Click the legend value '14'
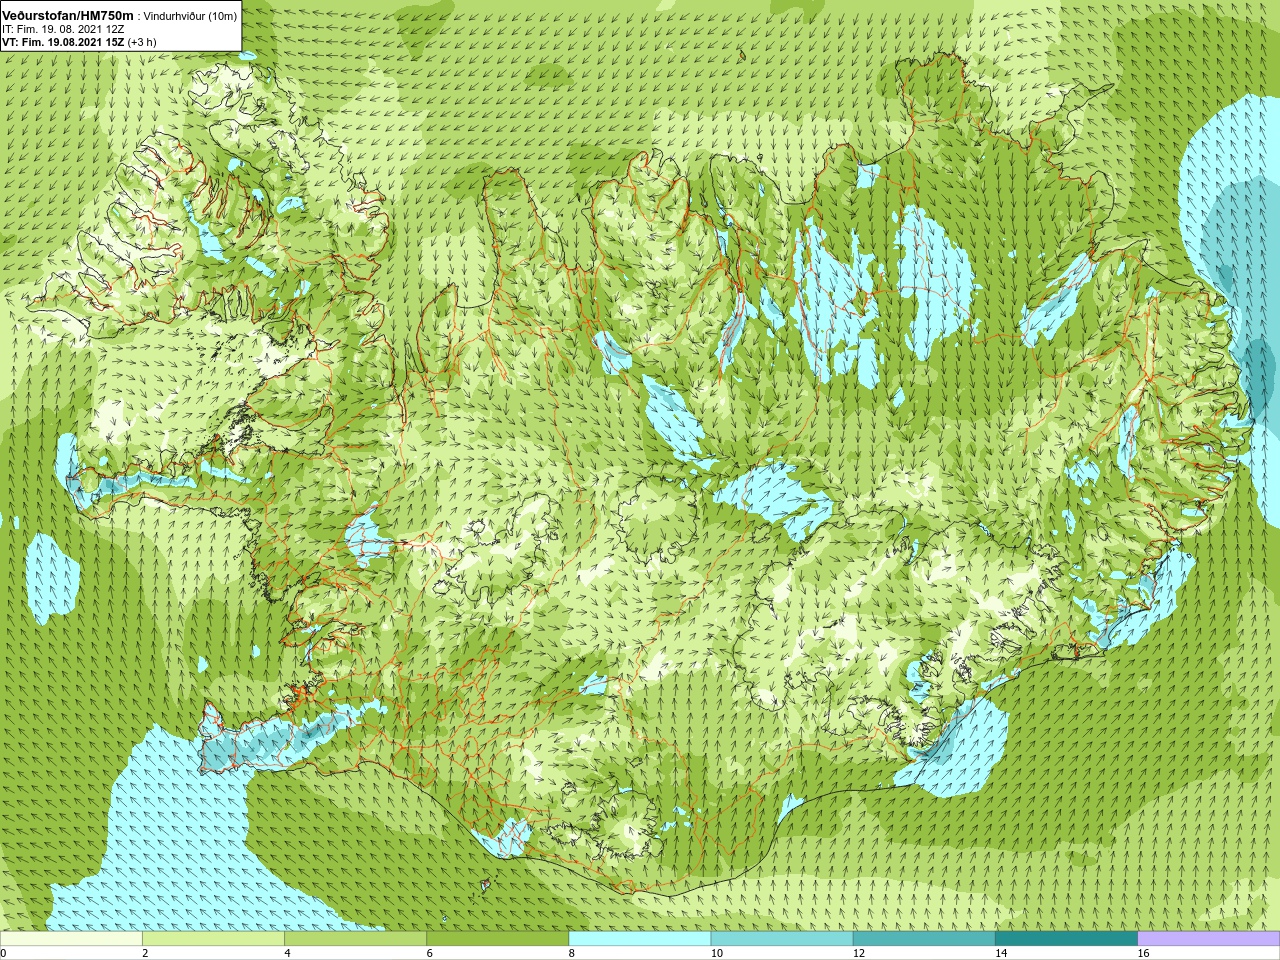Screen dimensions: 1280x960 point(1001,953)
